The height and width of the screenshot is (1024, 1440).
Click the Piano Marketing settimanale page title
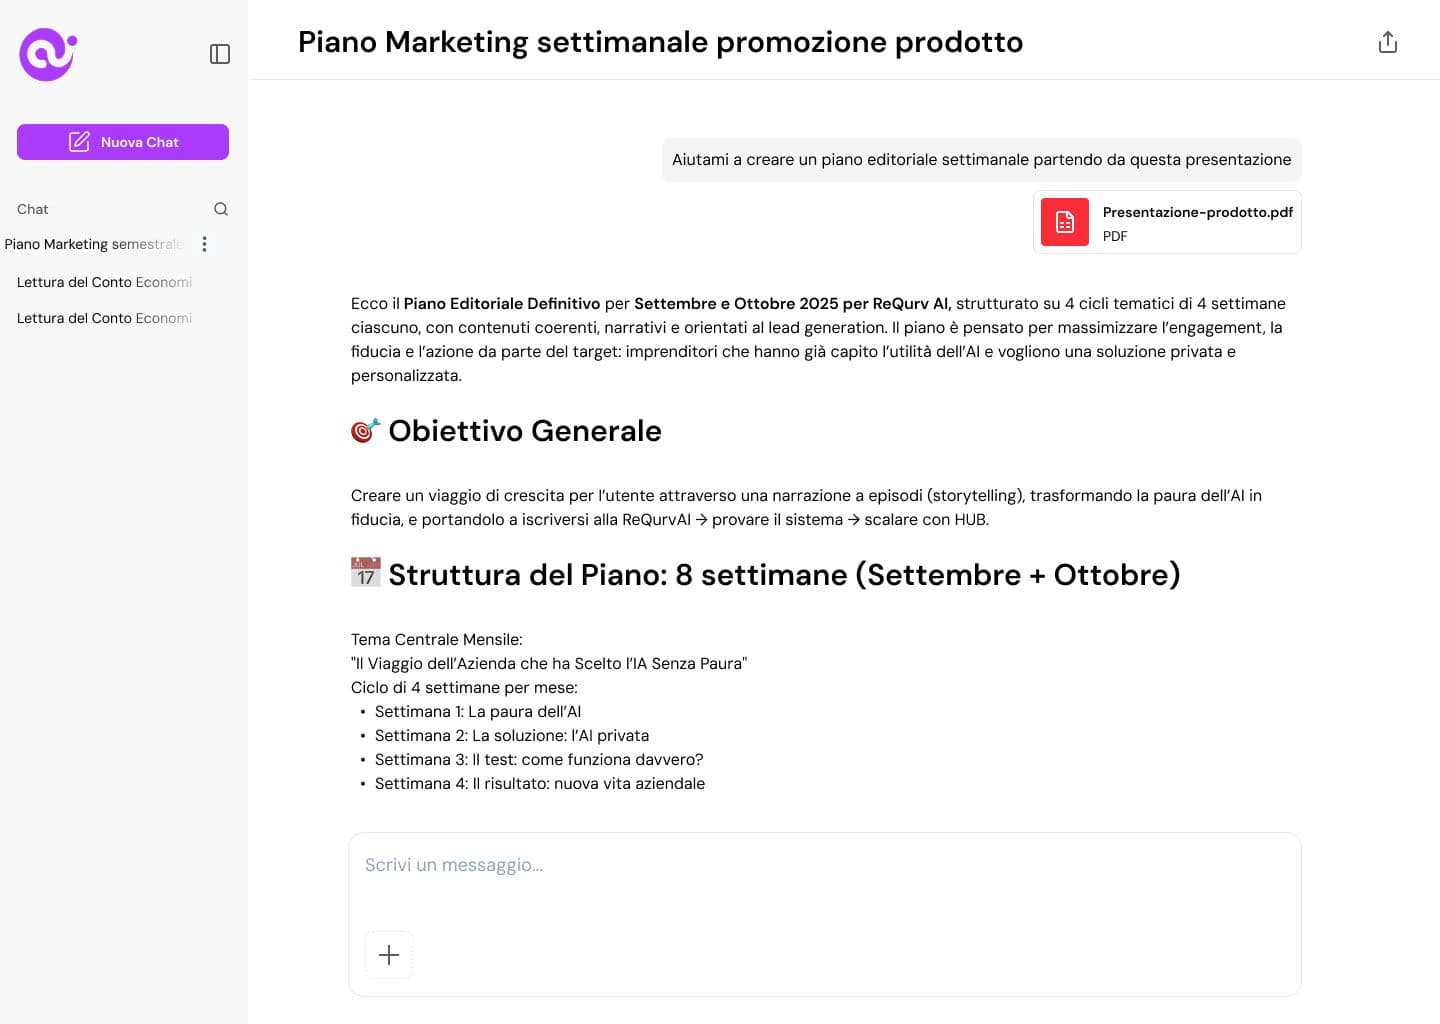660,42
